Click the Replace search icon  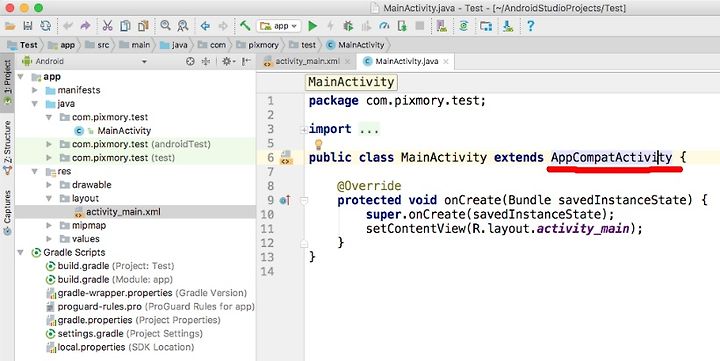coord(183,26)
